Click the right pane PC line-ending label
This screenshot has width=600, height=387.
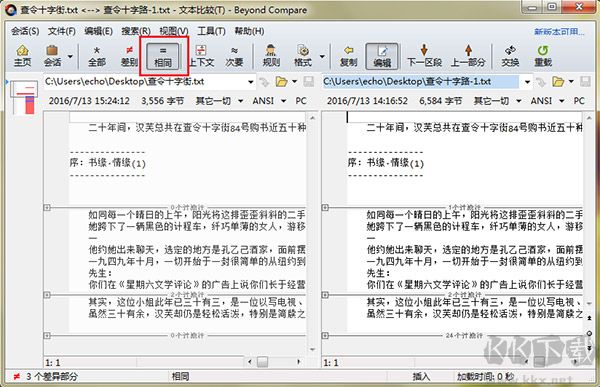click(x=579, y=101)
